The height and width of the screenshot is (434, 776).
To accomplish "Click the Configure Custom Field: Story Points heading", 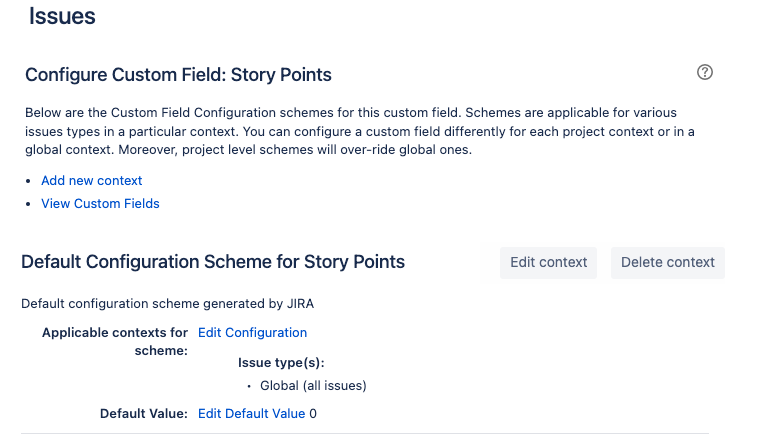I will (178, 75).
